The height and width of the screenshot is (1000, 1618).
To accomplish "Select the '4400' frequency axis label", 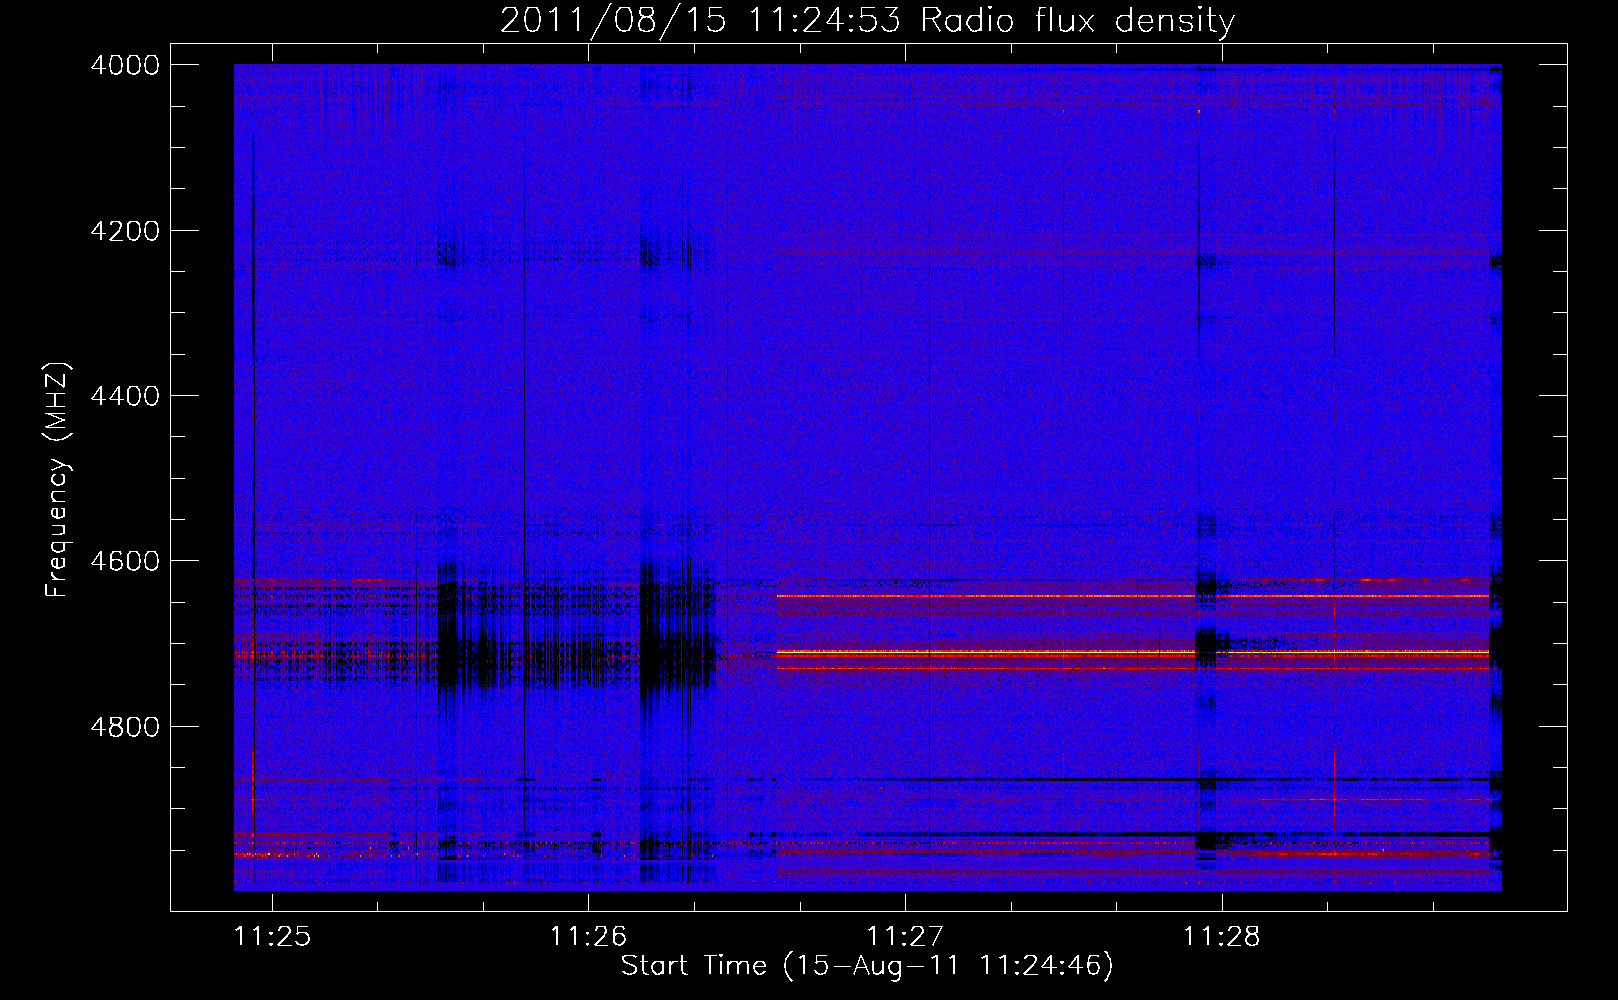I will pos(125,396).
